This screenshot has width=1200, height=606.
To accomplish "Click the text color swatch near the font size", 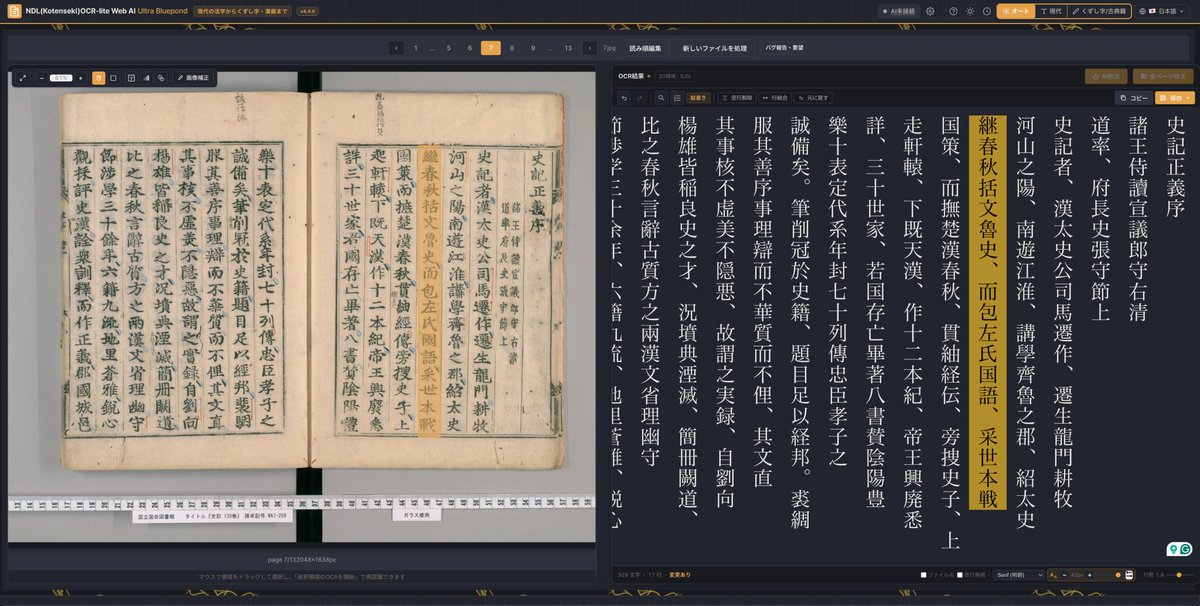I will pyautogui.click(x=1117, y=574).
